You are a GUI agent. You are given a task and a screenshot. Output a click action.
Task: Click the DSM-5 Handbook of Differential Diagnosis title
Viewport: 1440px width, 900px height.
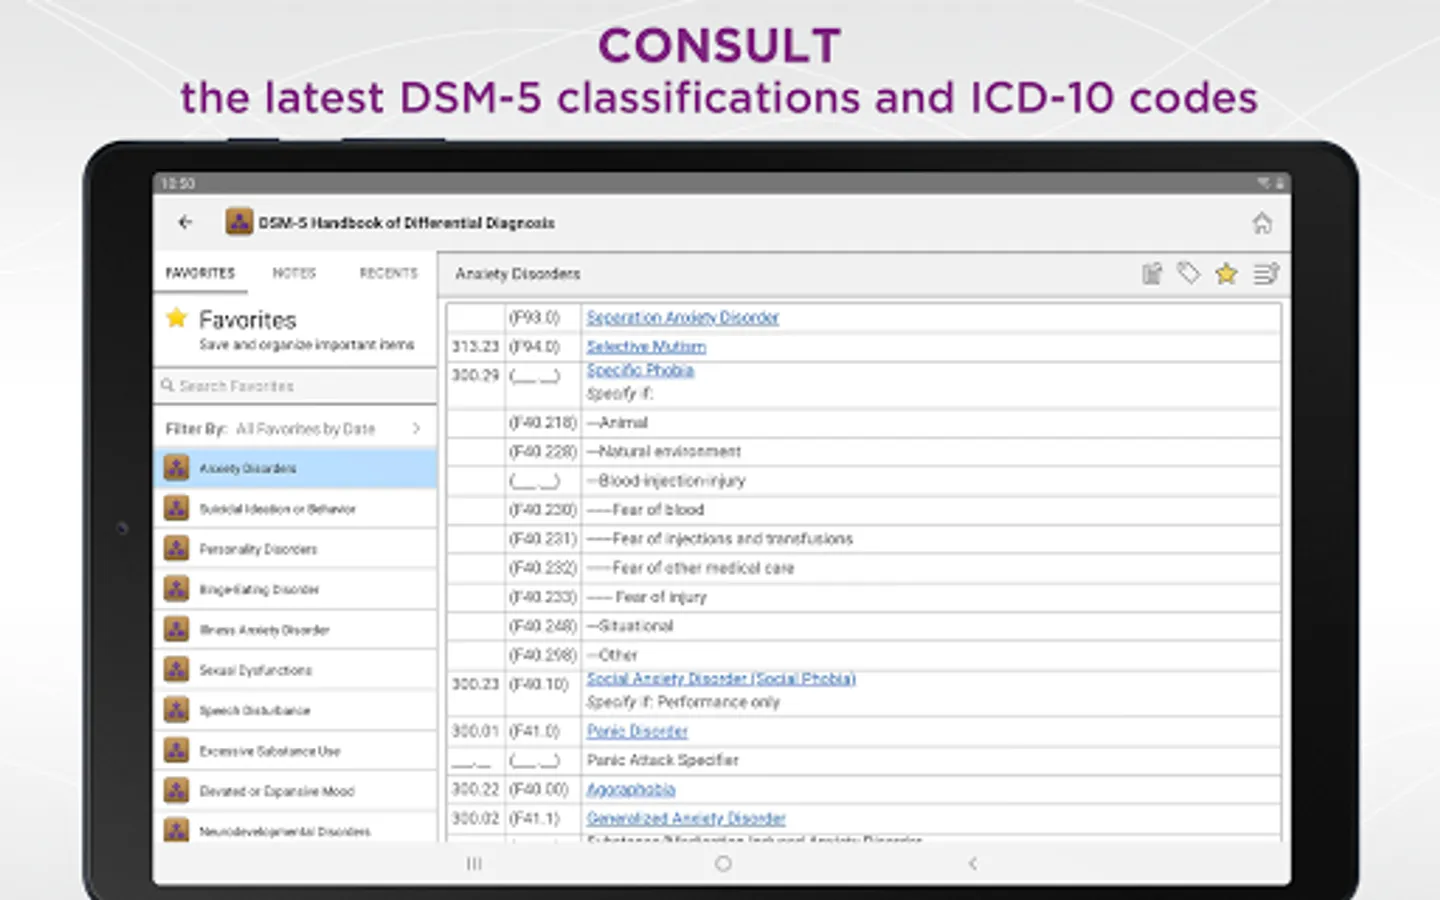(407, 223)
